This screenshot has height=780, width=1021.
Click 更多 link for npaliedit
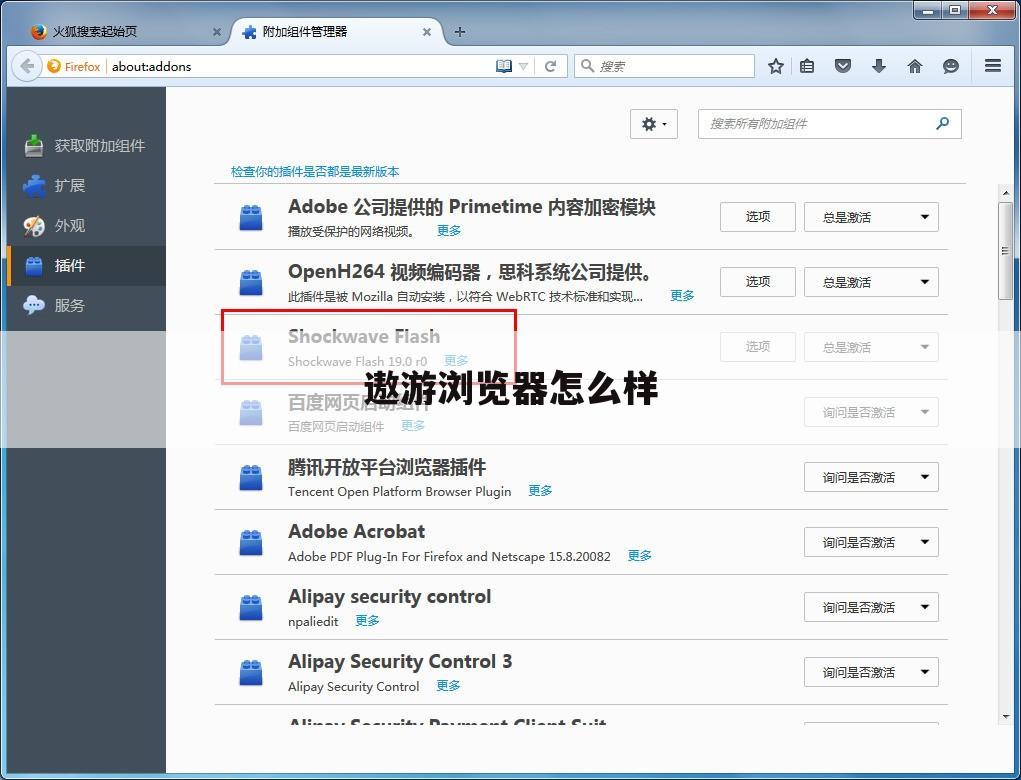pyautogui.click(x=367, y=621)
